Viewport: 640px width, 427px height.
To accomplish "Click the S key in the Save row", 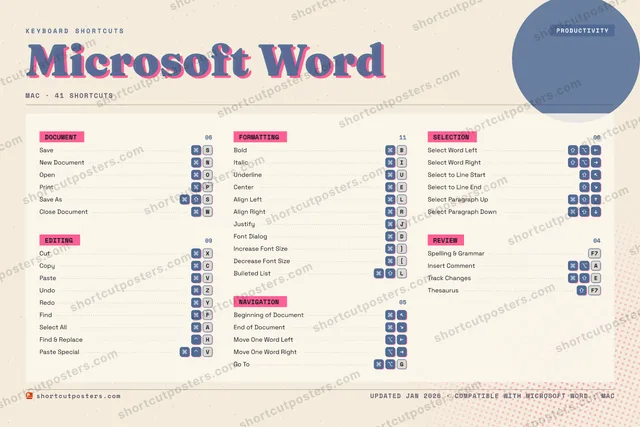I will [208, 150].
